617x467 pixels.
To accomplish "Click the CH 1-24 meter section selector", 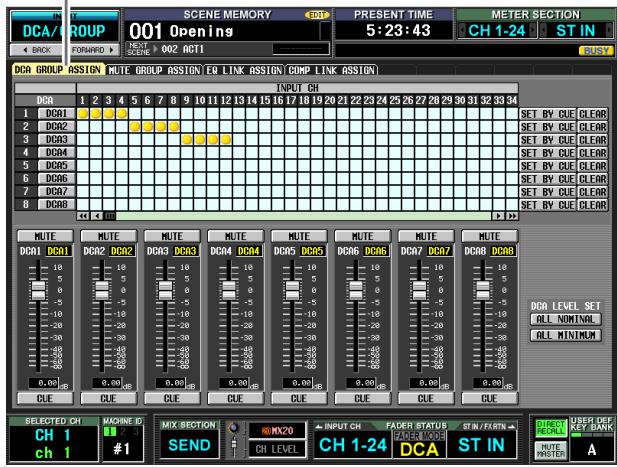I will click(497, 31).
